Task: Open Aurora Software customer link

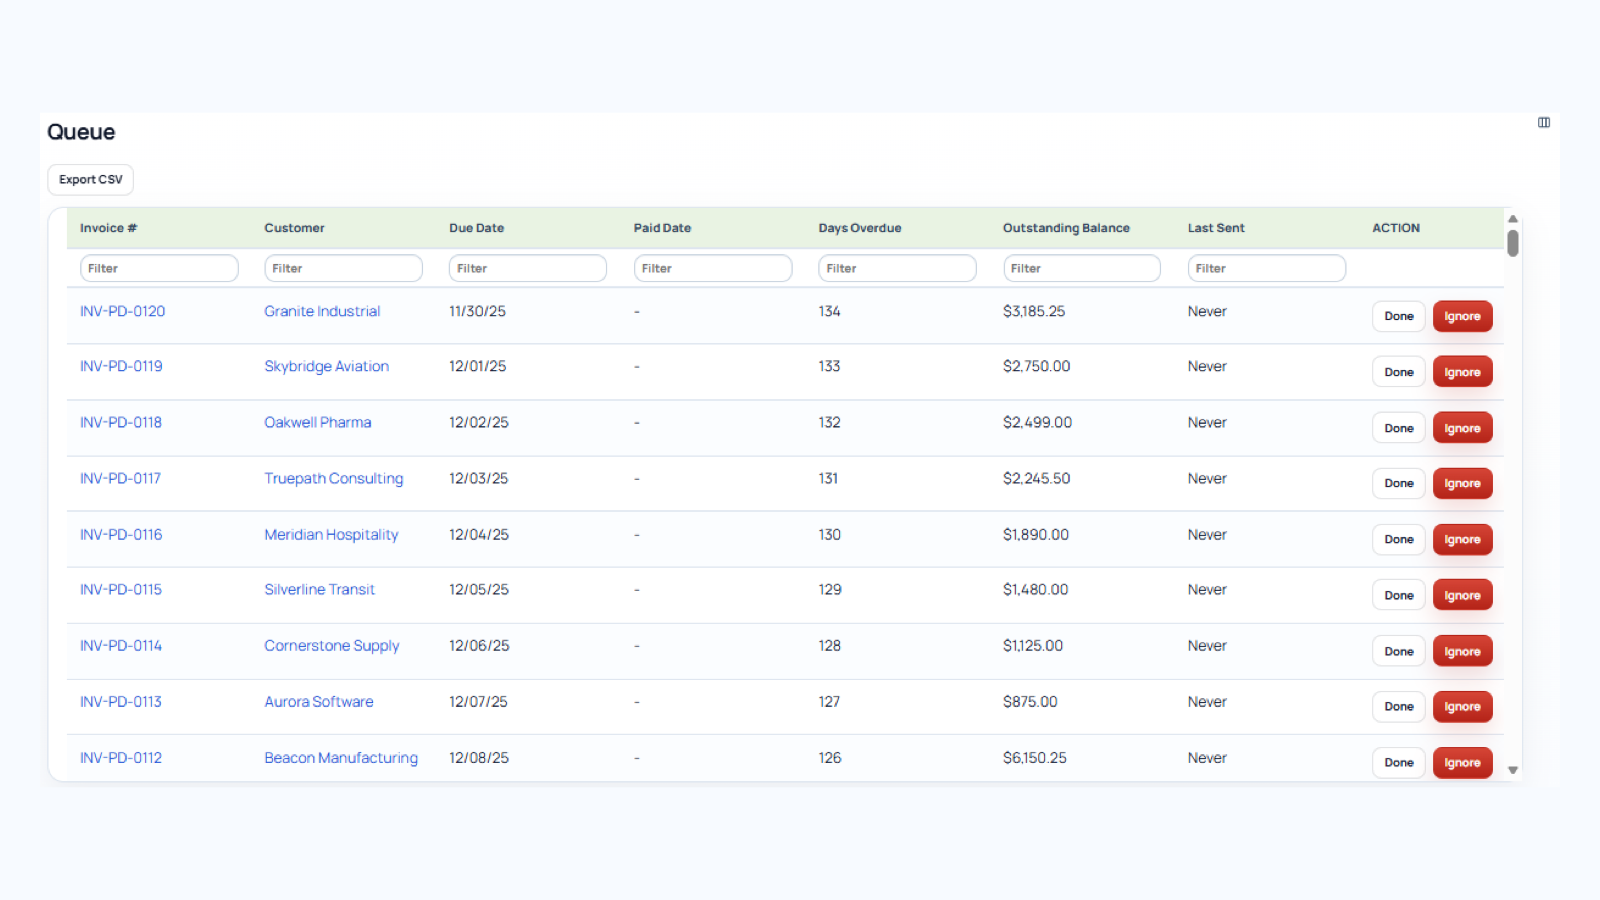Action: [319, 701]
